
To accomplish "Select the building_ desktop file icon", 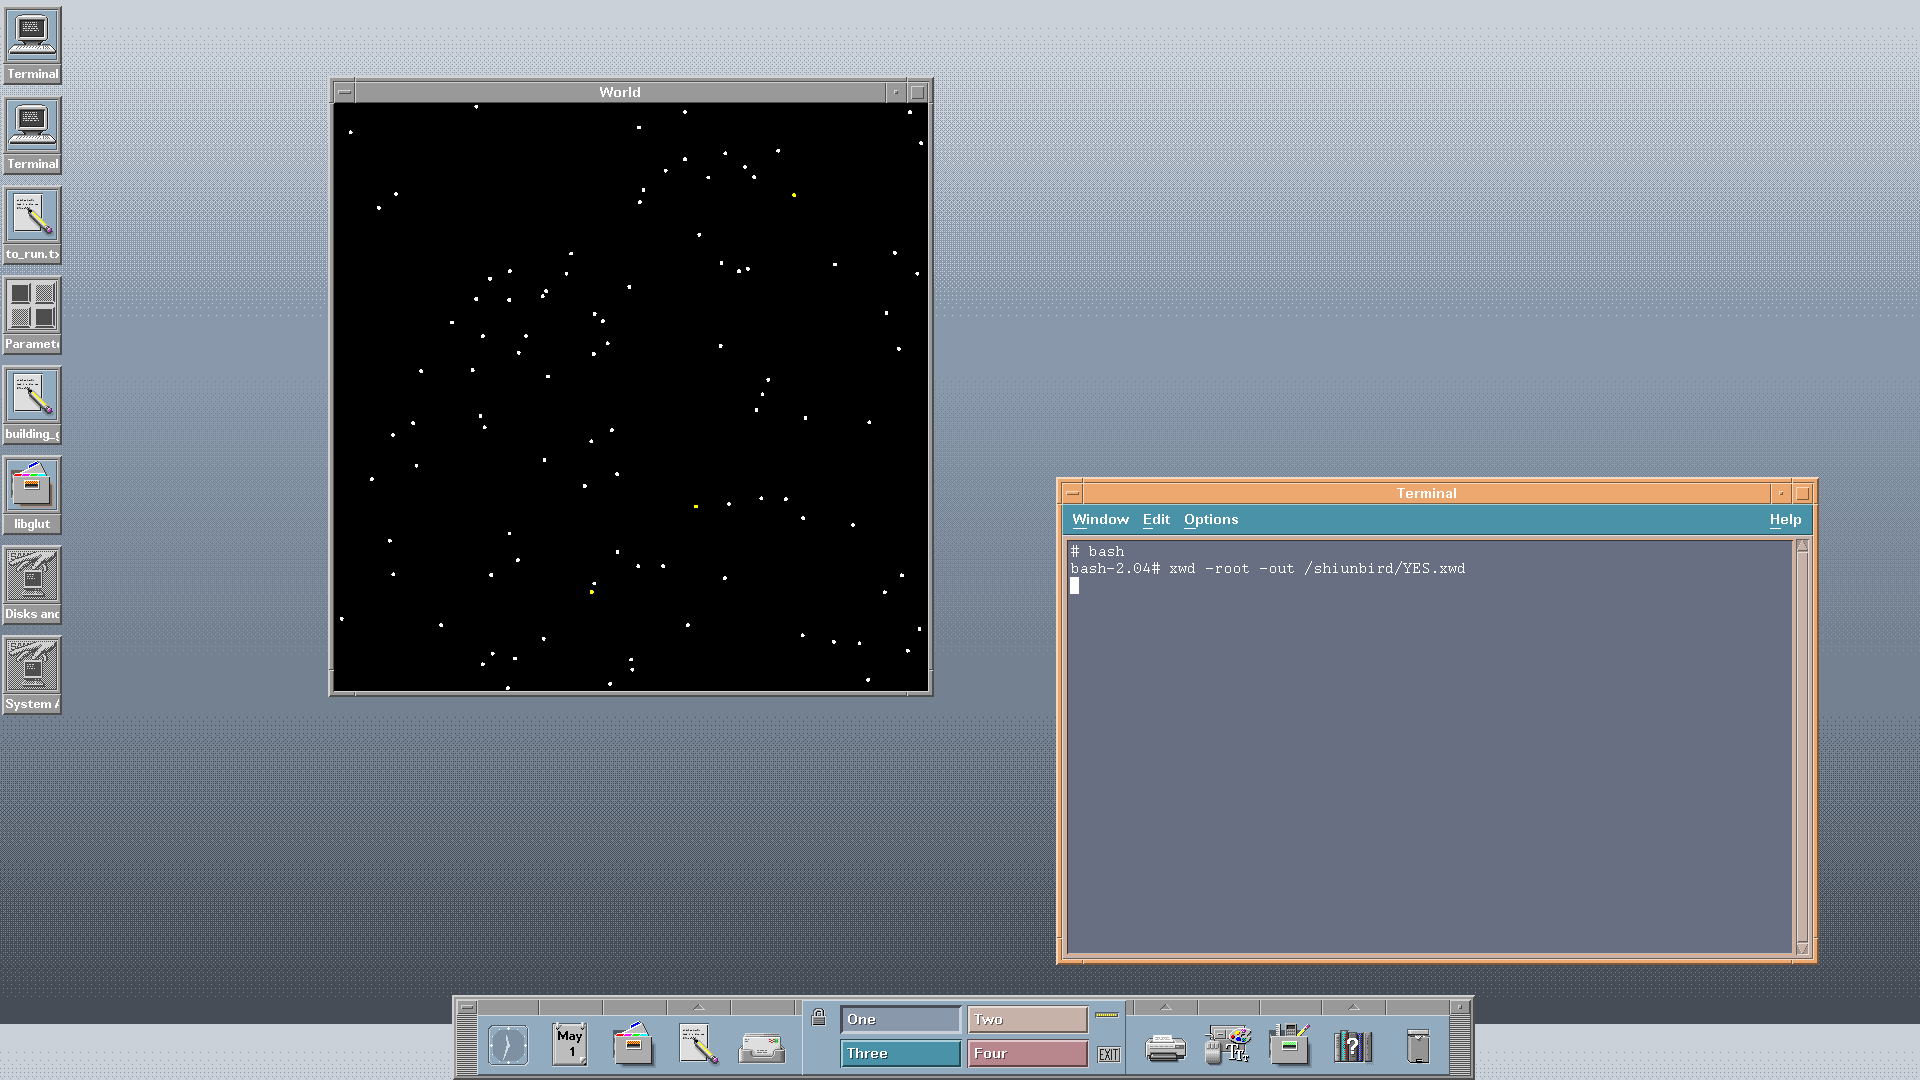I will (x=32, y=406).
